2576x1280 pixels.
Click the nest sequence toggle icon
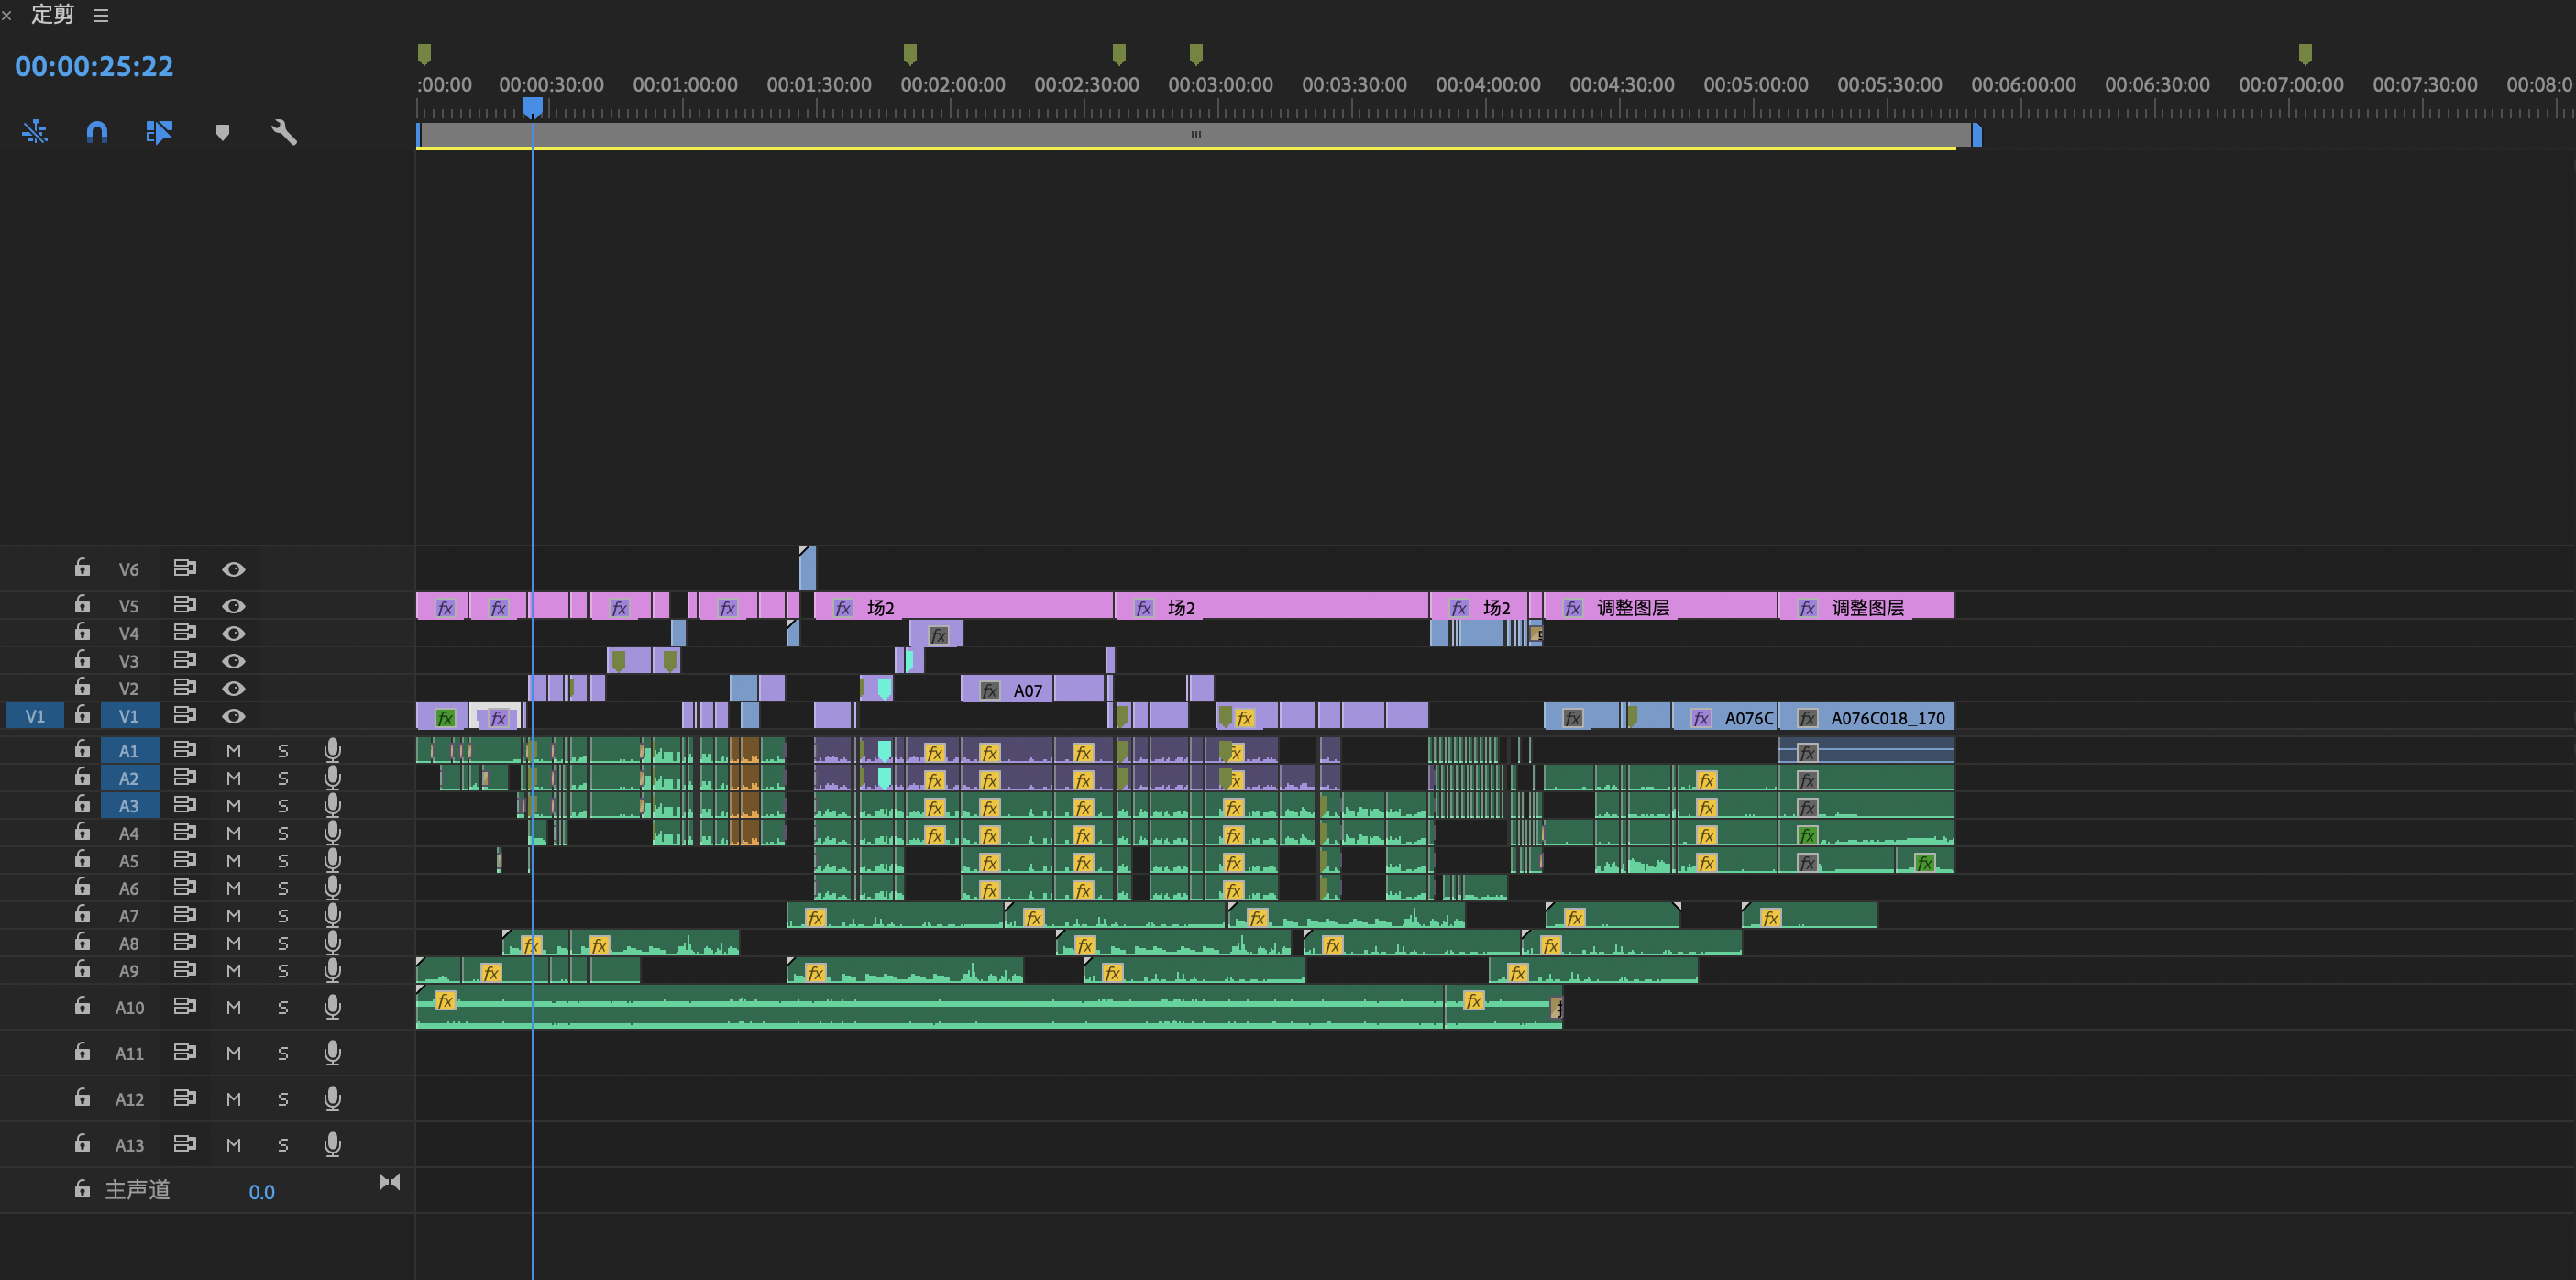(x=35, y=132)
